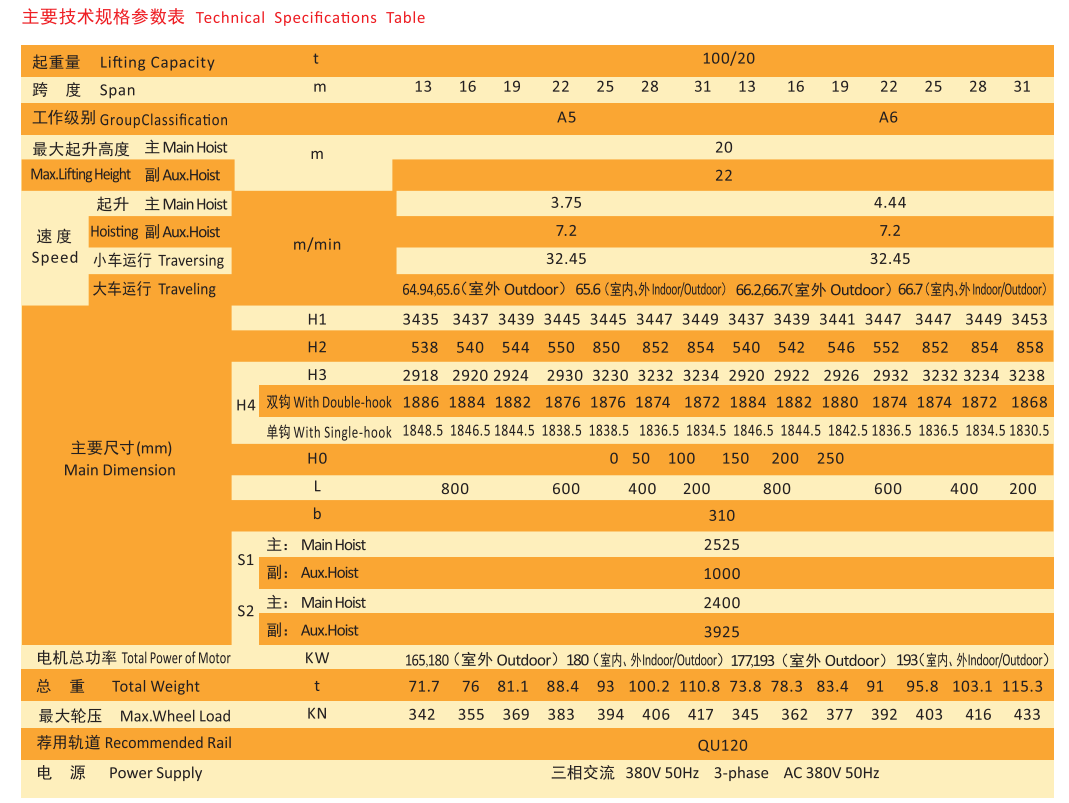Select the 4.44 main hoist speed value
This screenshot has width=1069, height=803.
[x=889, y=202]
